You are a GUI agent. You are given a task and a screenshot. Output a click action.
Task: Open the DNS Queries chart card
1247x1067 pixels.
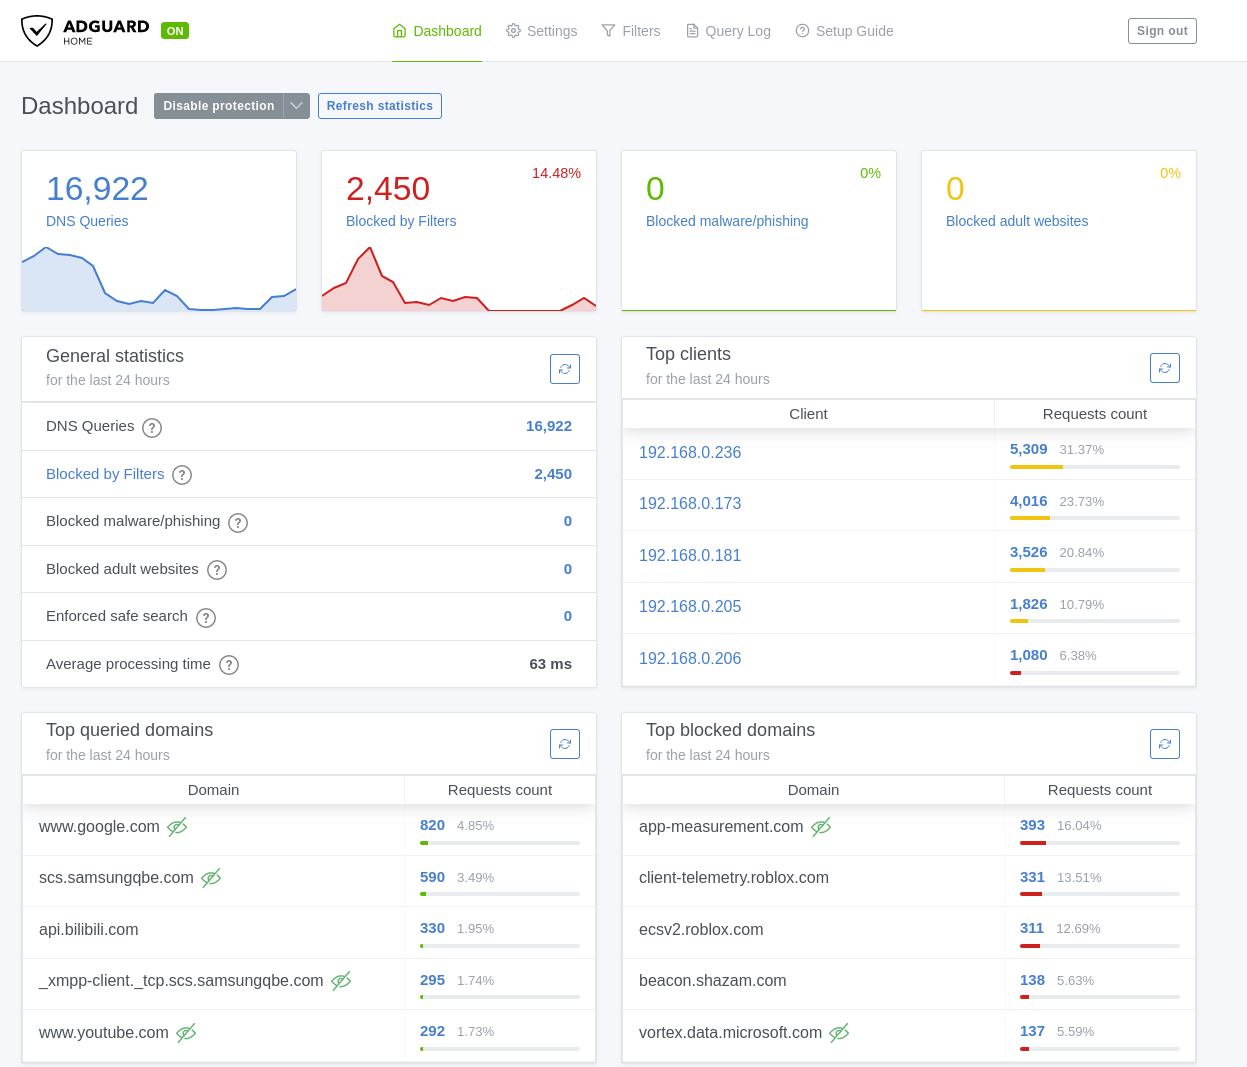159,231
